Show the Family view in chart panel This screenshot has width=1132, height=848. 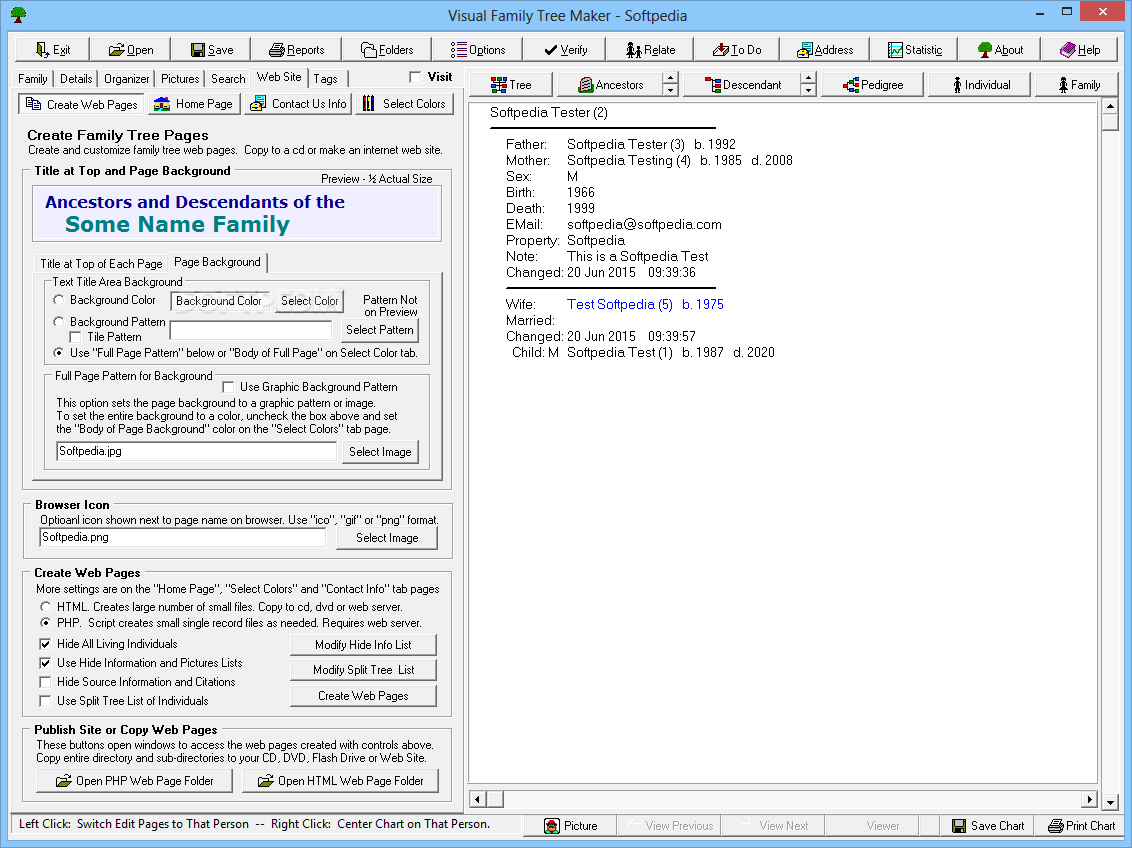[1079, 84]
